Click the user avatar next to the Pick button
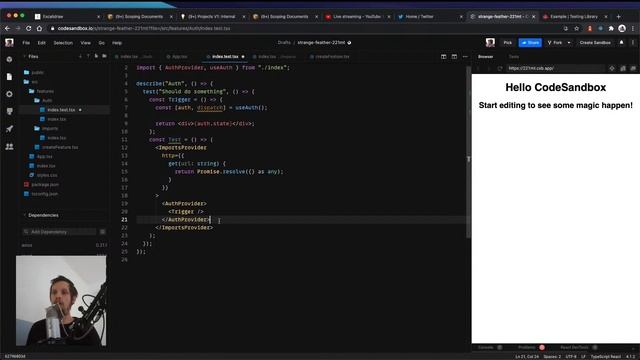Image resolution: width=640 pixels, height=360 pixels. pos(490,42)
